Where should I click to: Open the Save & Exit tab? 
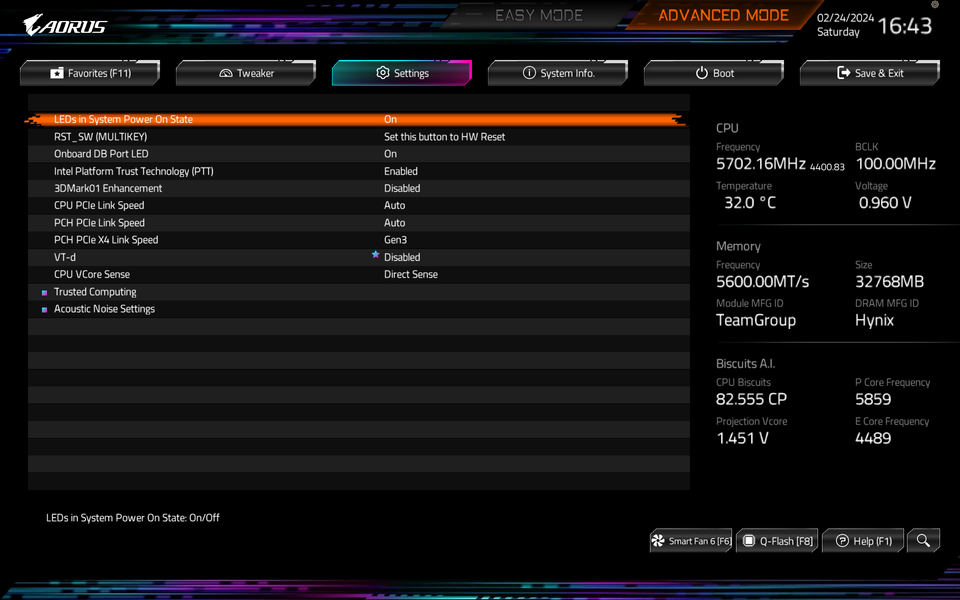point(870,73)
